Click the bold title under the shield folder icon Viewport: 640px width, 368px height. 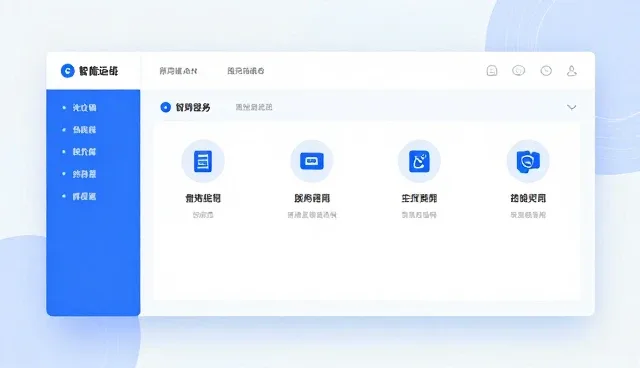[x=528, y=198]
